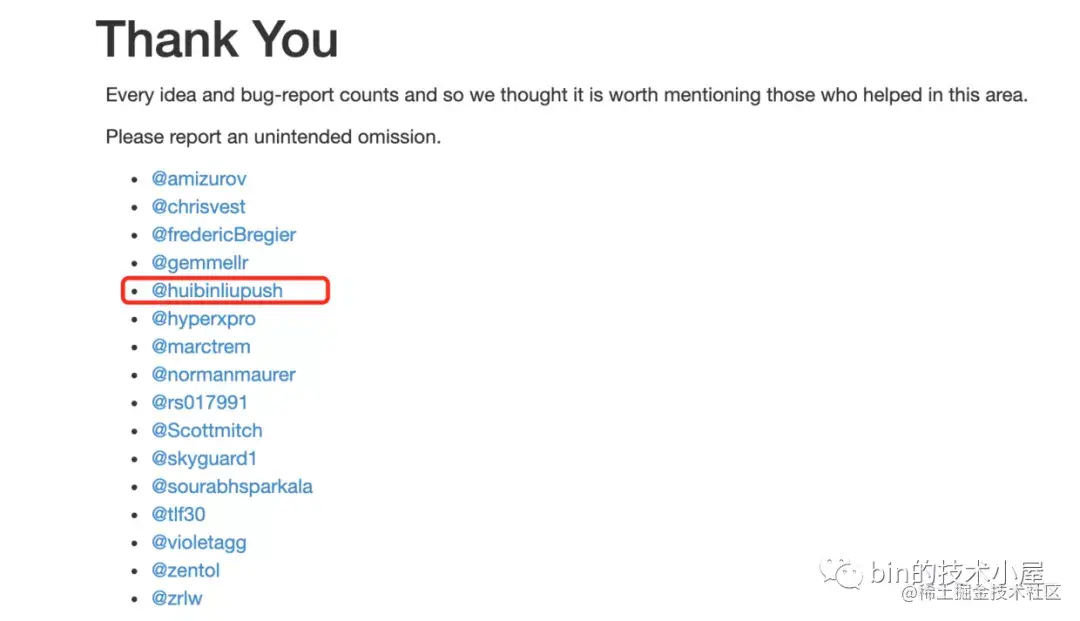Click the Thank You heading

point(217,40)
